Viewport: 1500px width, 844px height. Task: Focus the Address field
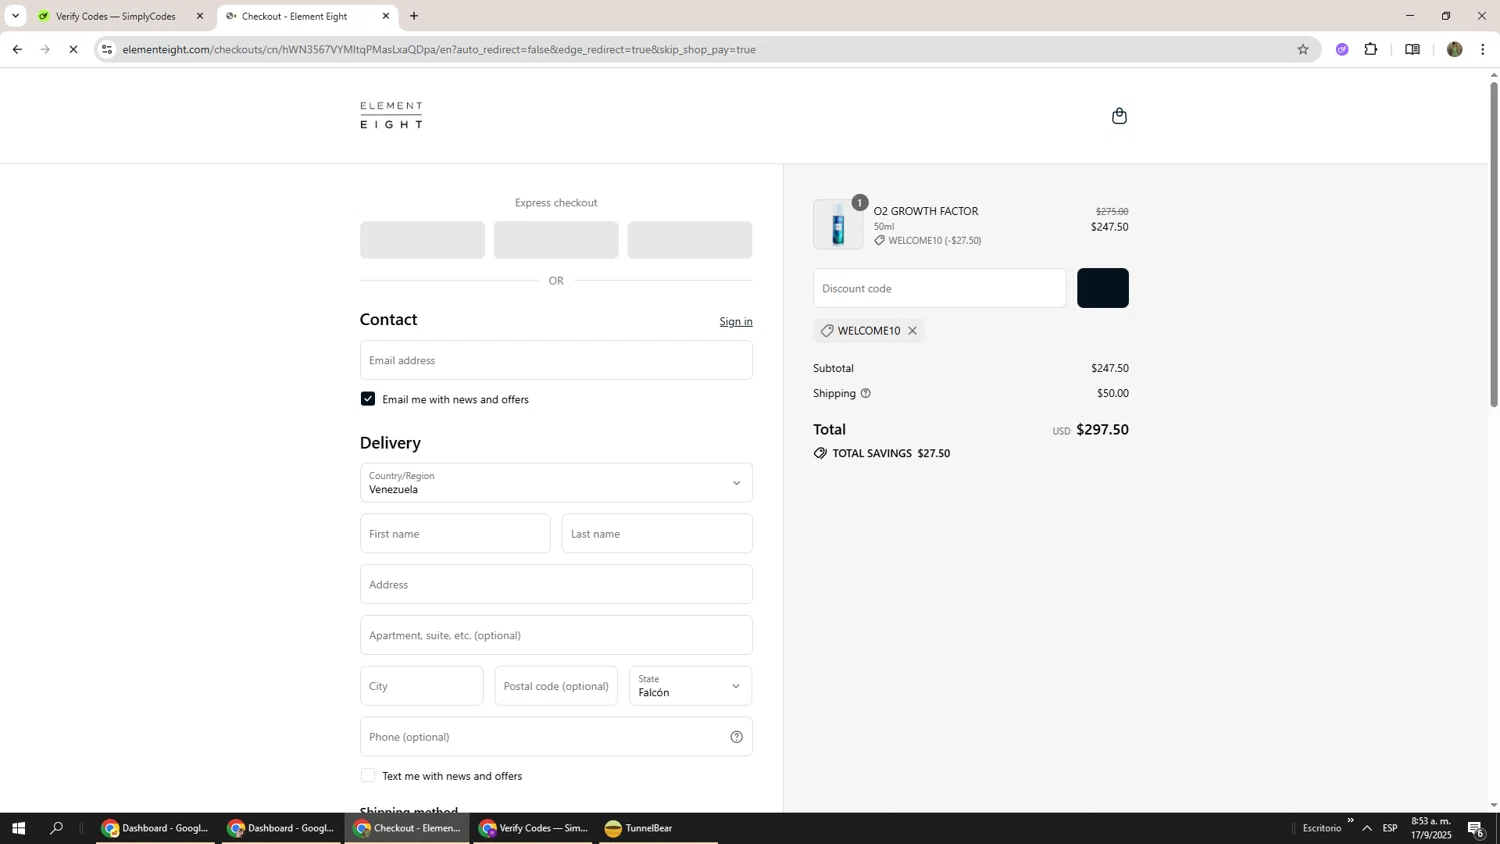556,584
